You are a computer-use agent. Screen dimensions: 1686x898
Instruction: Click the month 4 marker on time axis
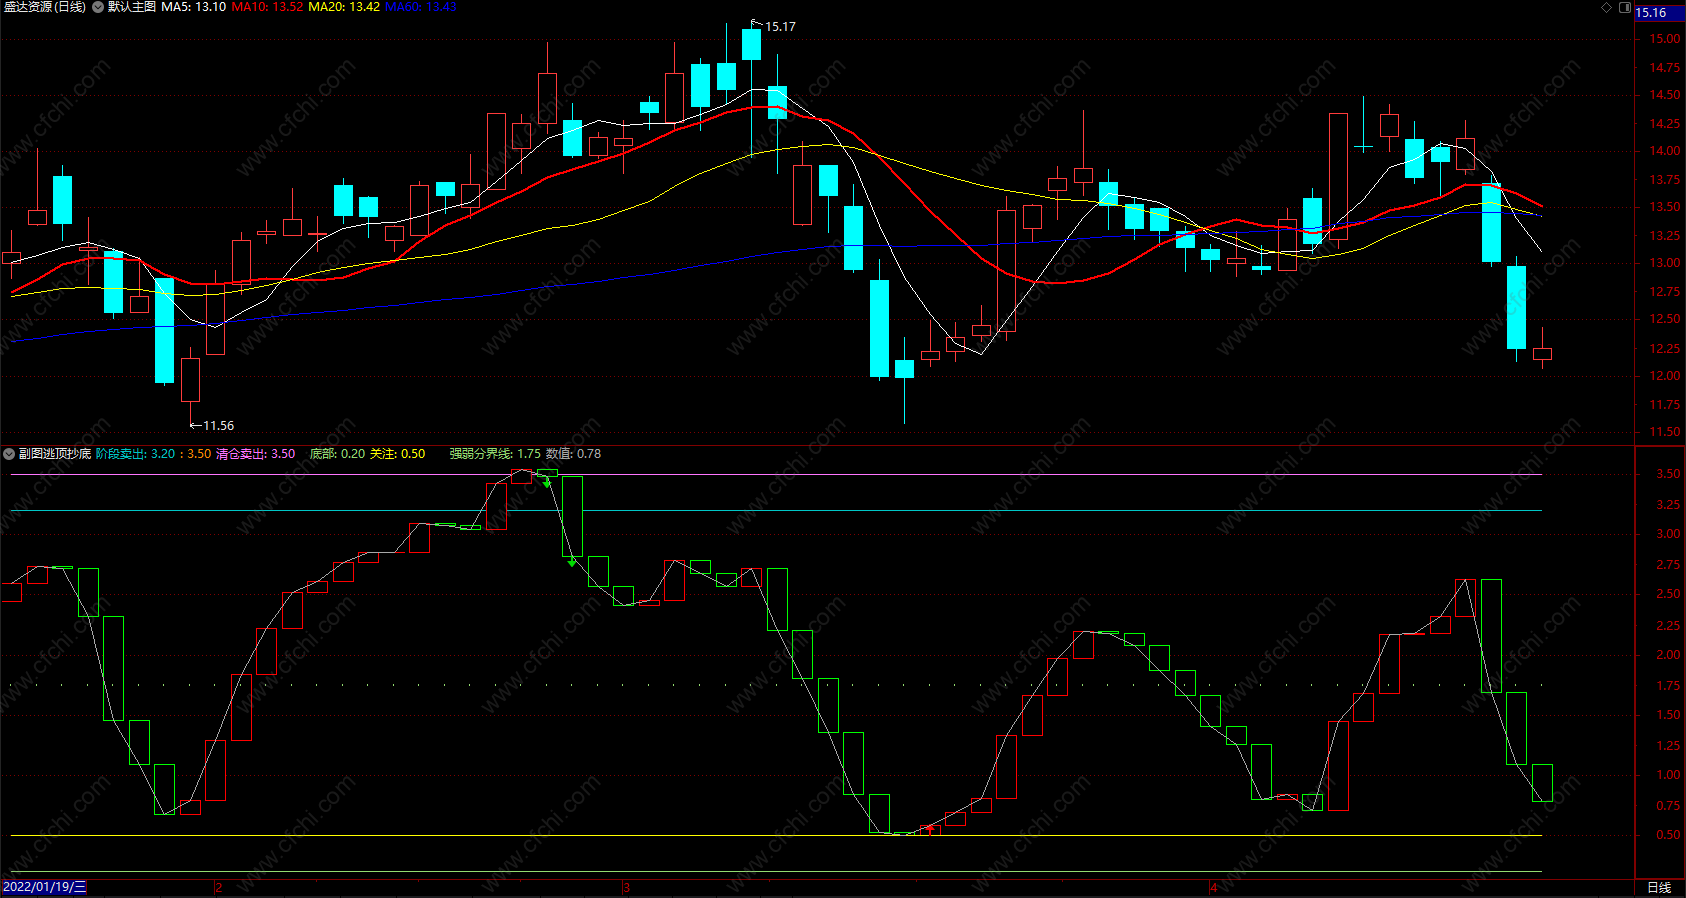(1213, 888)
